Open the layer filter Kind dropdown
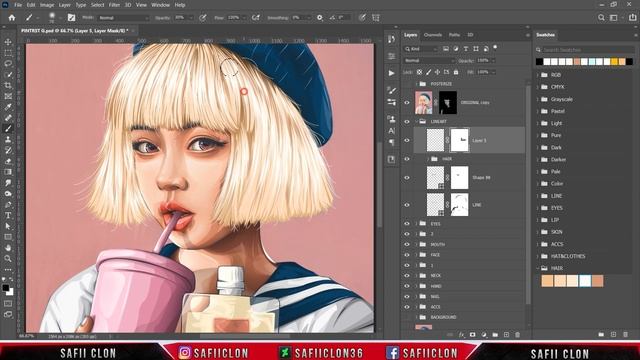The width and height of the screenshot is (640, 360). click(421, 49)
